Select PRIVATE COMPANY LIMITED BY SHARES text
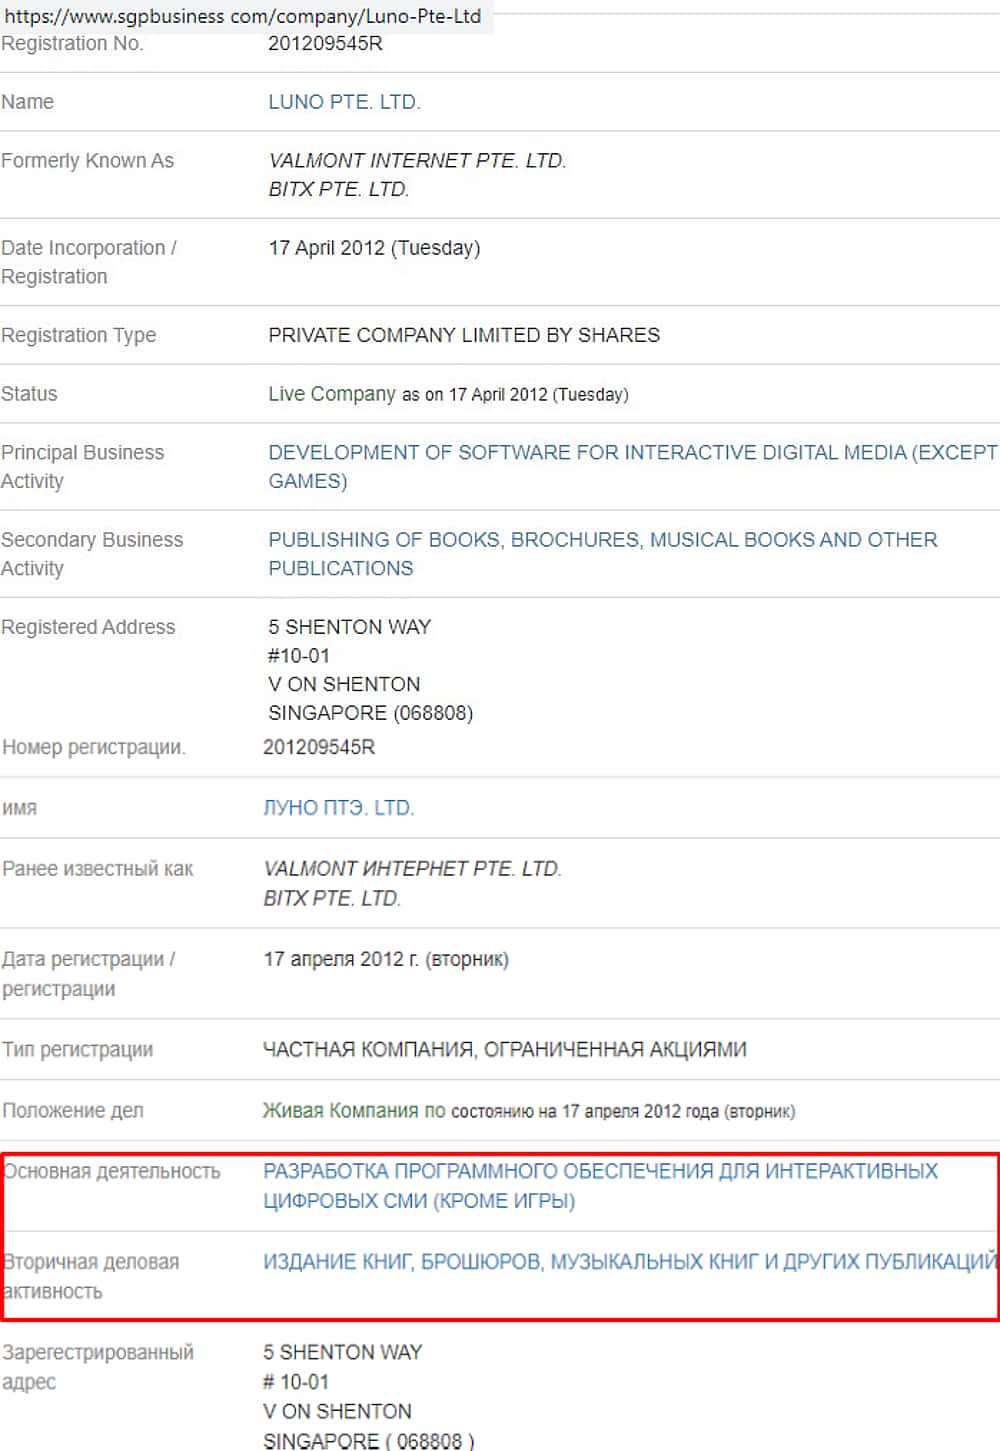The width and height of the screenshot is (1000, 1451). coord(464,335)
